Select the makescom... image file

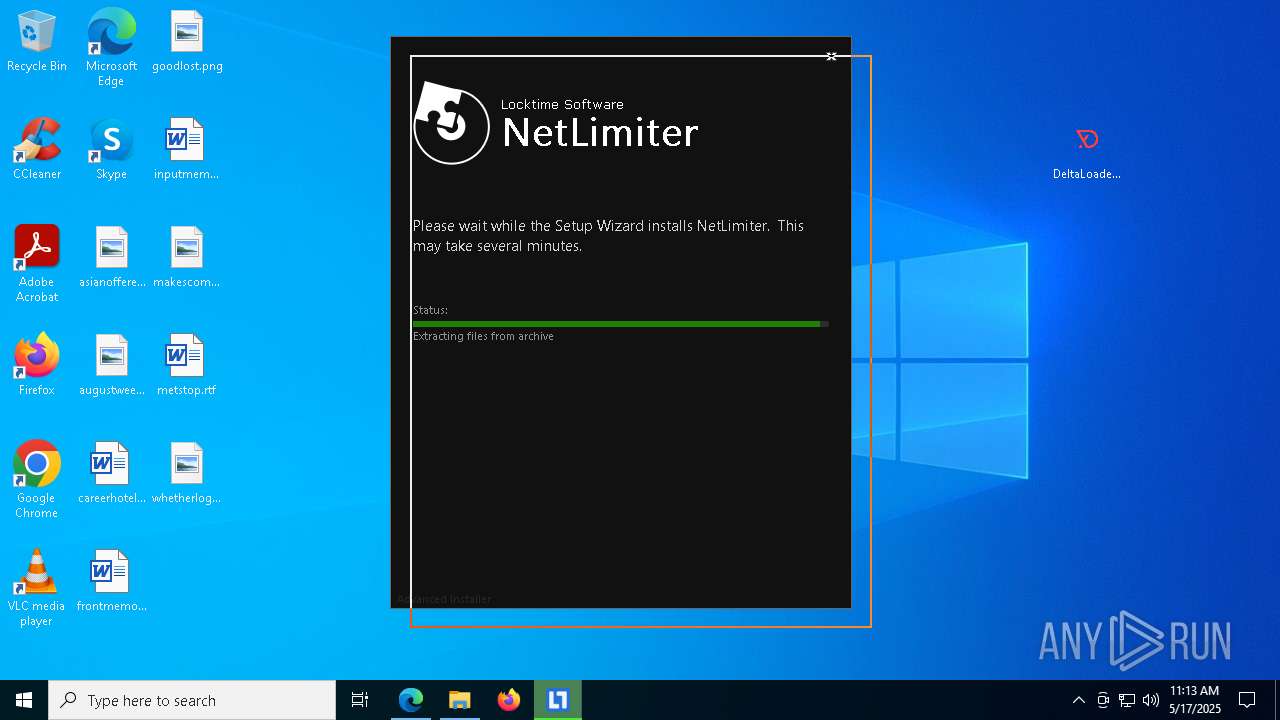click(186, 258)
